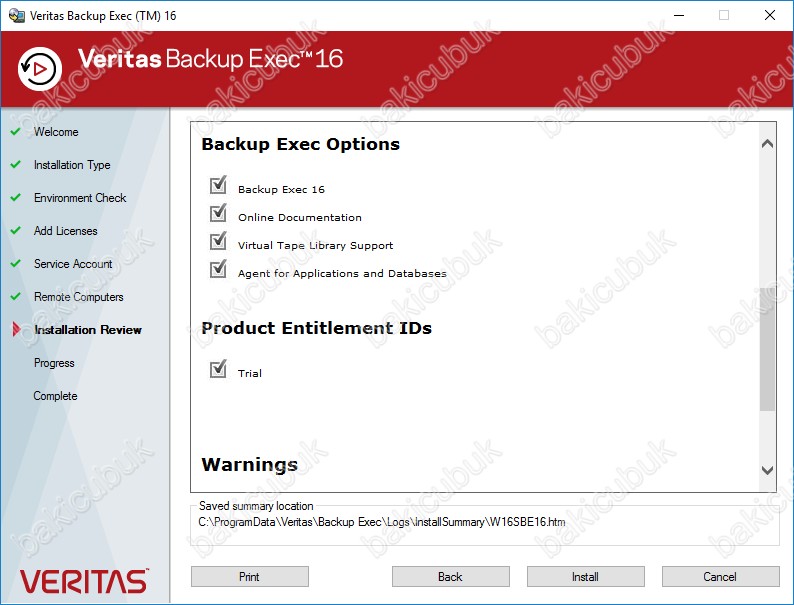Click the red arrow beside Installation Review
The height and width of the screenshot is (605, 794).
tap(16, 330)
